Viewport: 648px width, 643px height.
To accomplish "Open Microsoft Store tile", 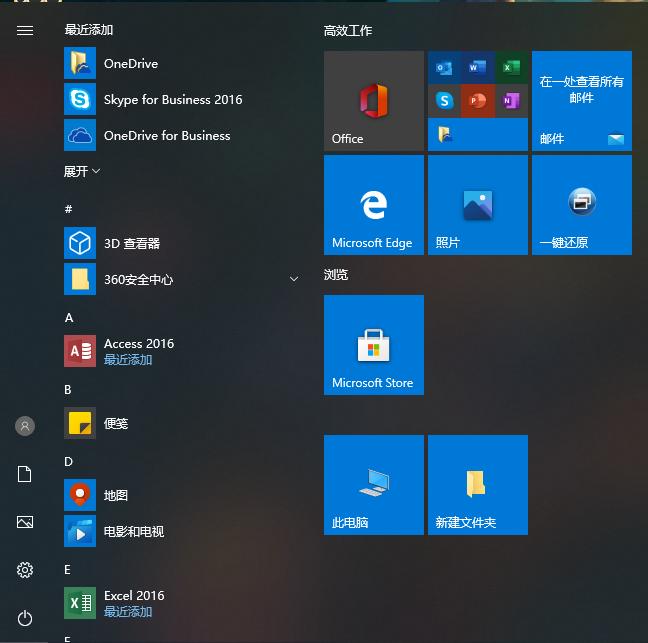I will (x=374, y=345).
